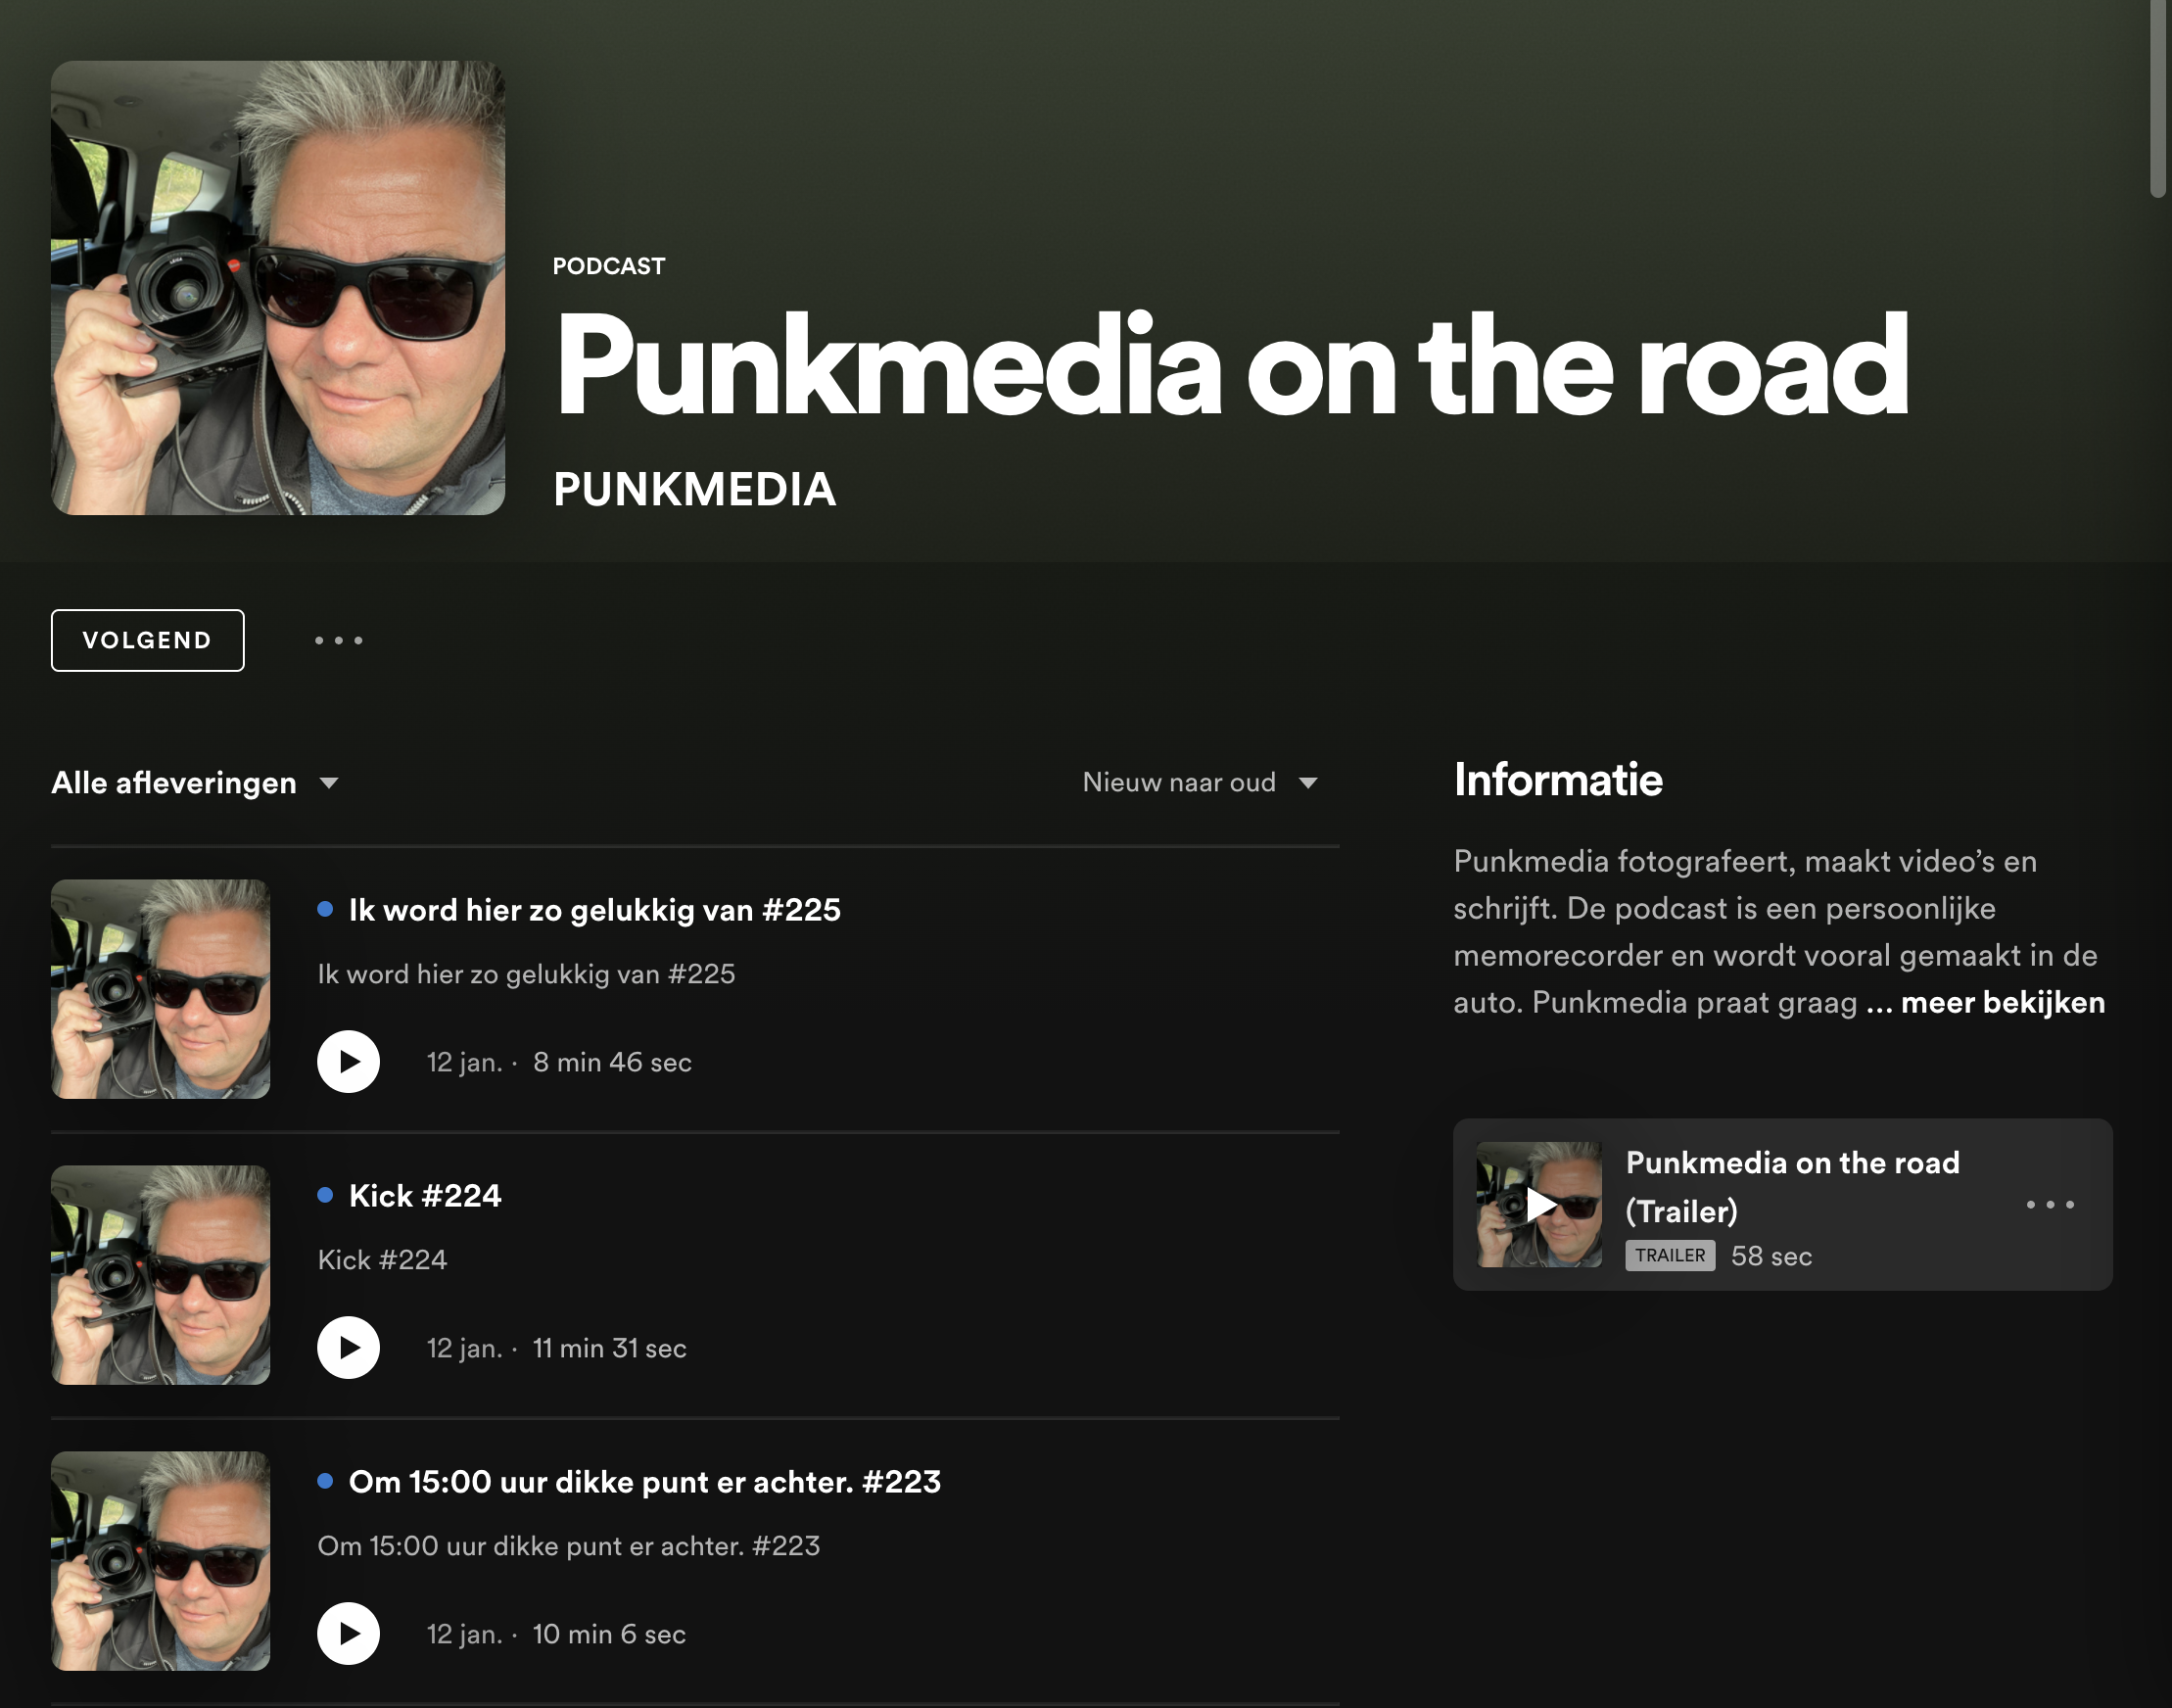This screenshot has width=2172, height=1708.
Task: Click the page vertical scrollbar thumb
Action: click(x=2158, y=99)
